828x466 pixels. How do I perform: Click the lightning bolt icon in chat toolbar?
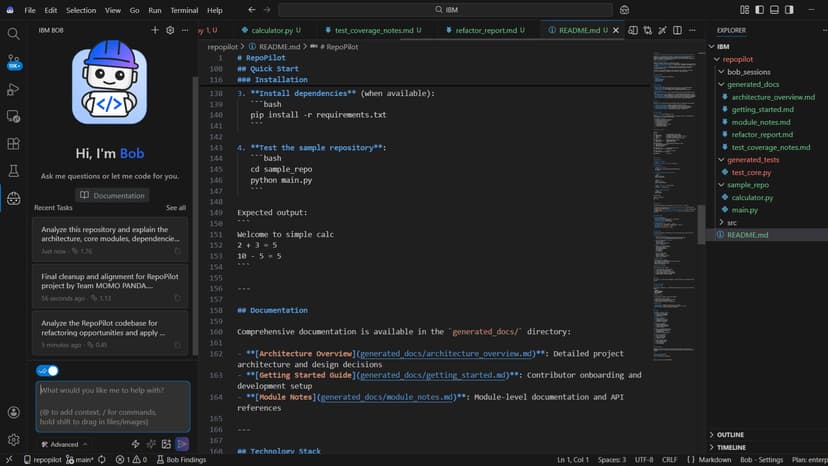click(x=135, y=444)
